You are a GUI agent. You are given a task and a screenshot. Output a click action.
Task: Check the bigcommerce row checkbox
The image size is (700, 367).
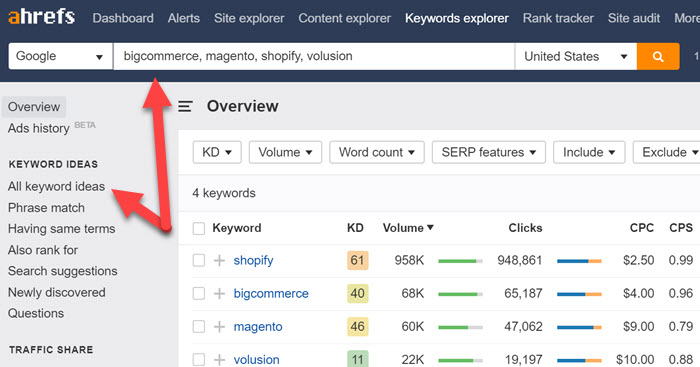(199, 293)
